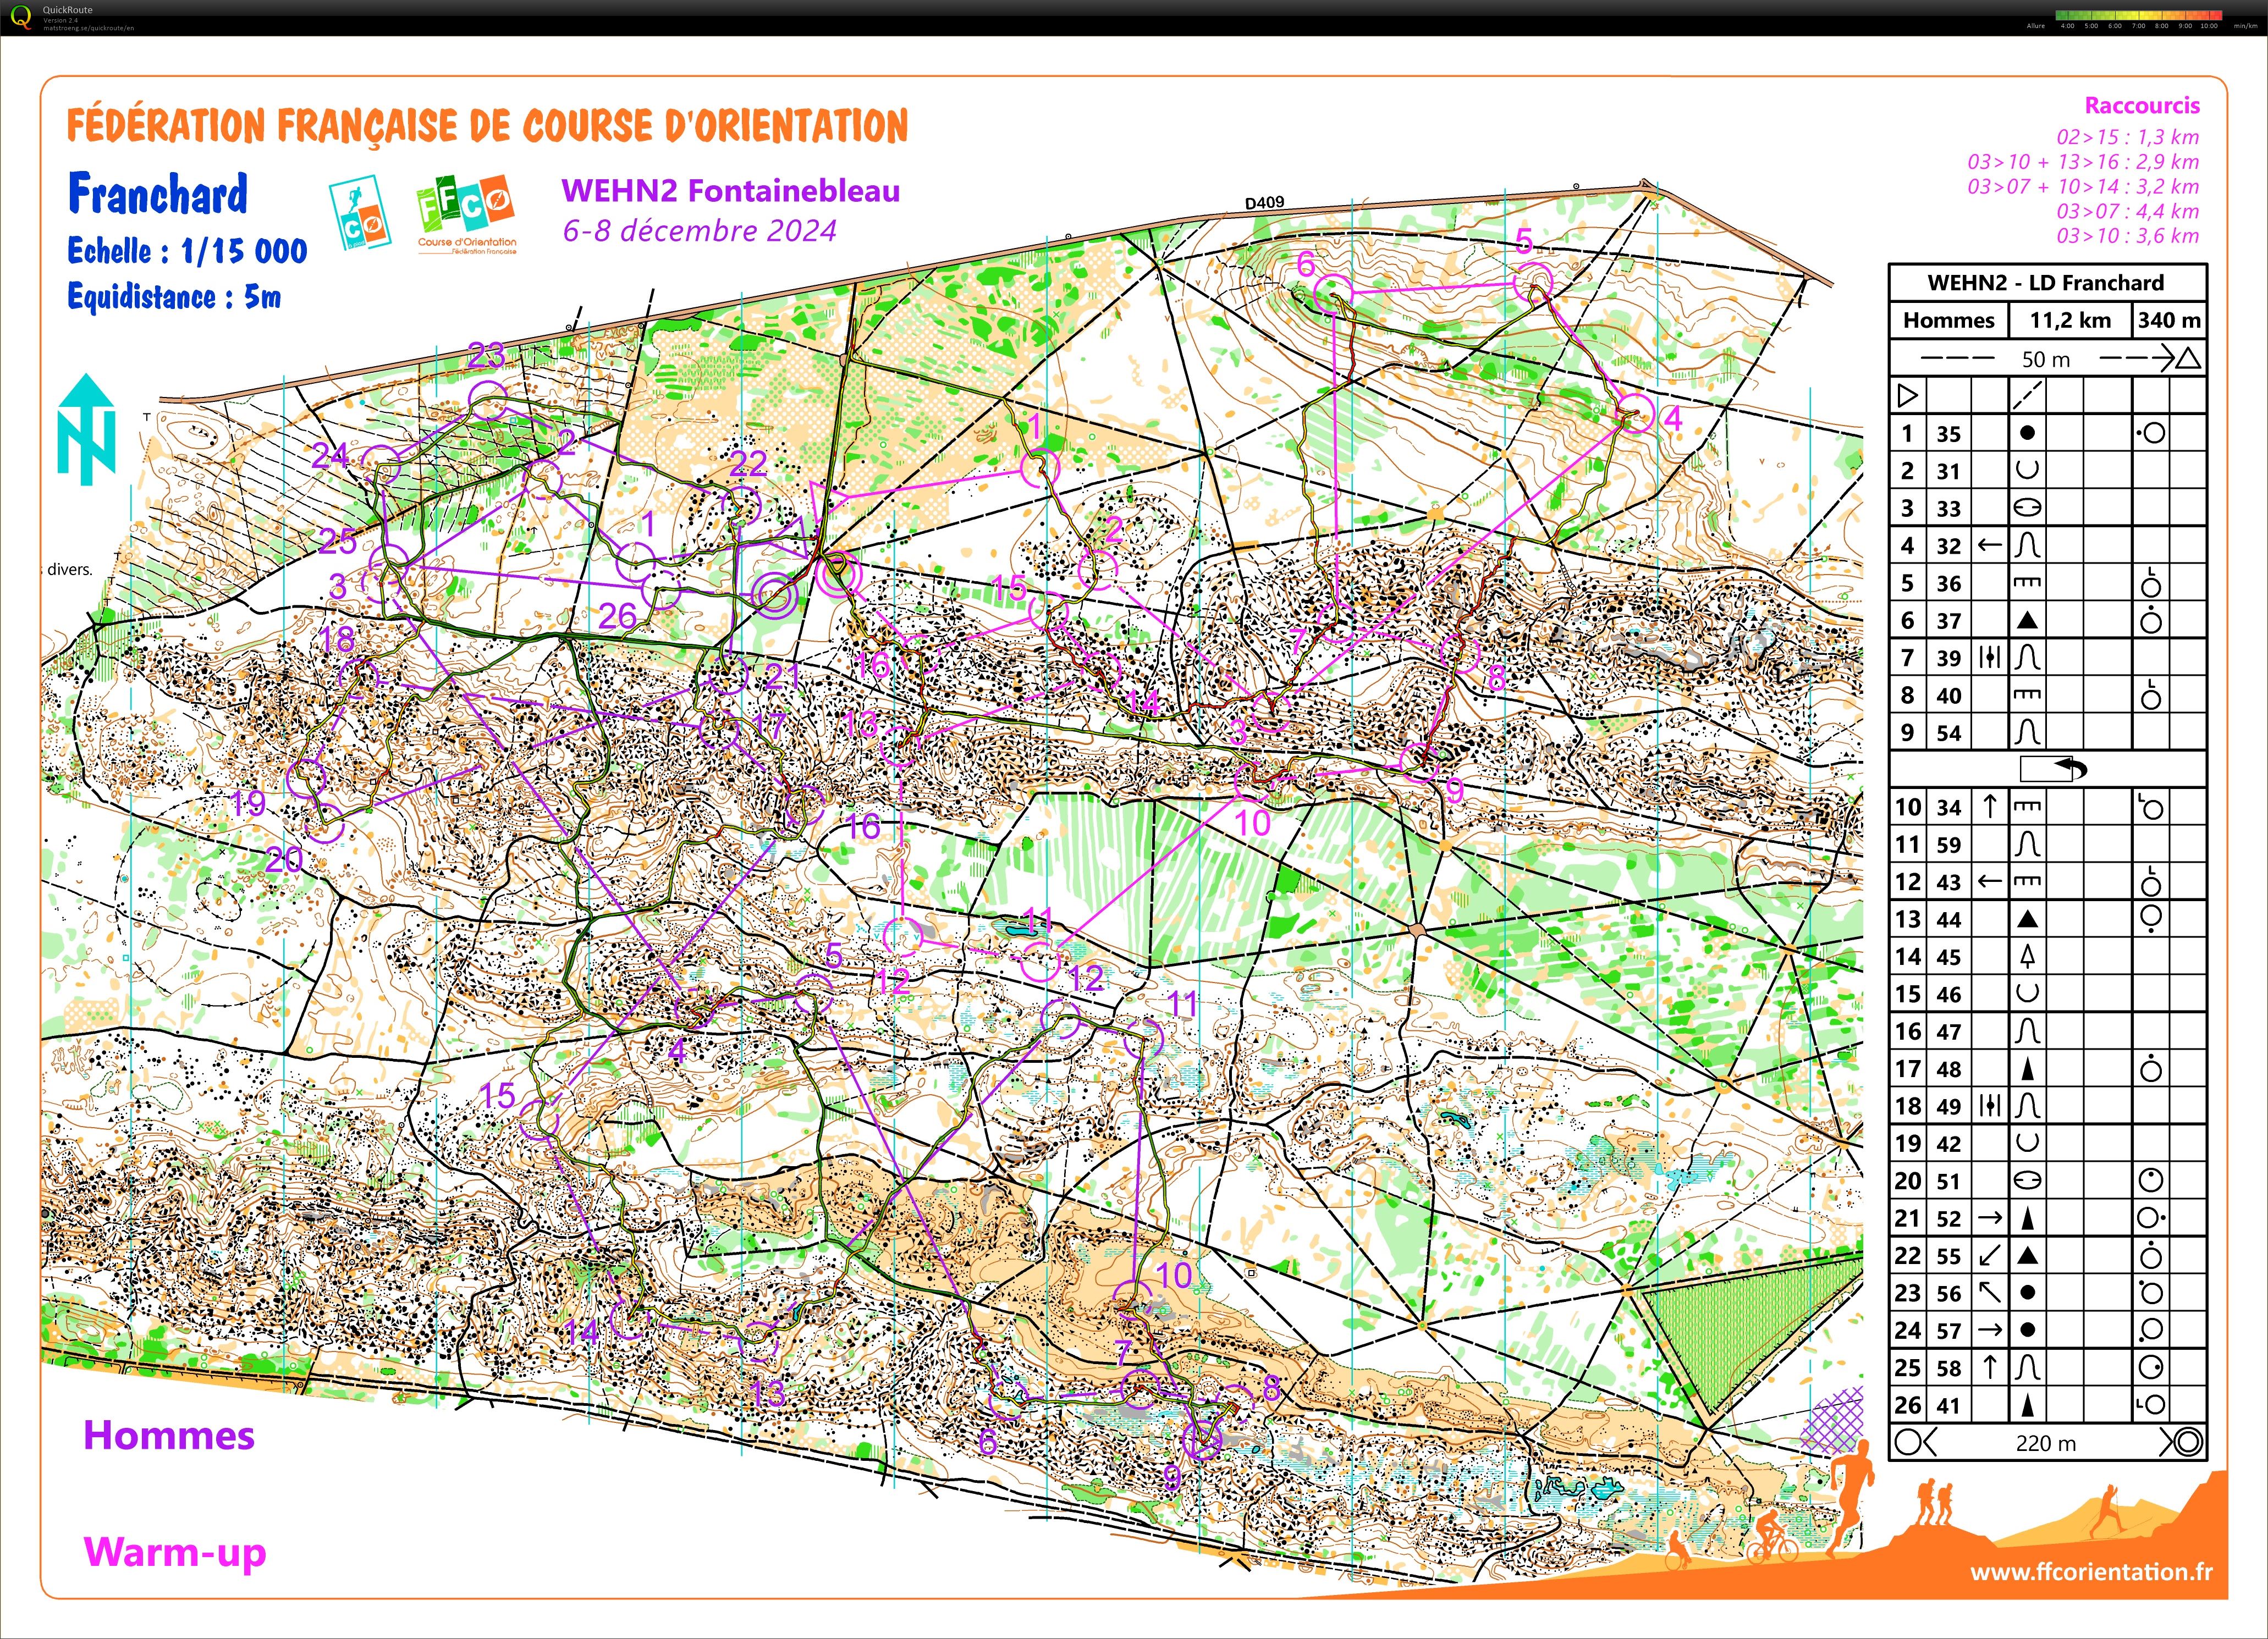2268x1639 pixels.
Task: Click the '02>15 : 1,3 km' shortcut line
Action: (x=2128, y=137)
